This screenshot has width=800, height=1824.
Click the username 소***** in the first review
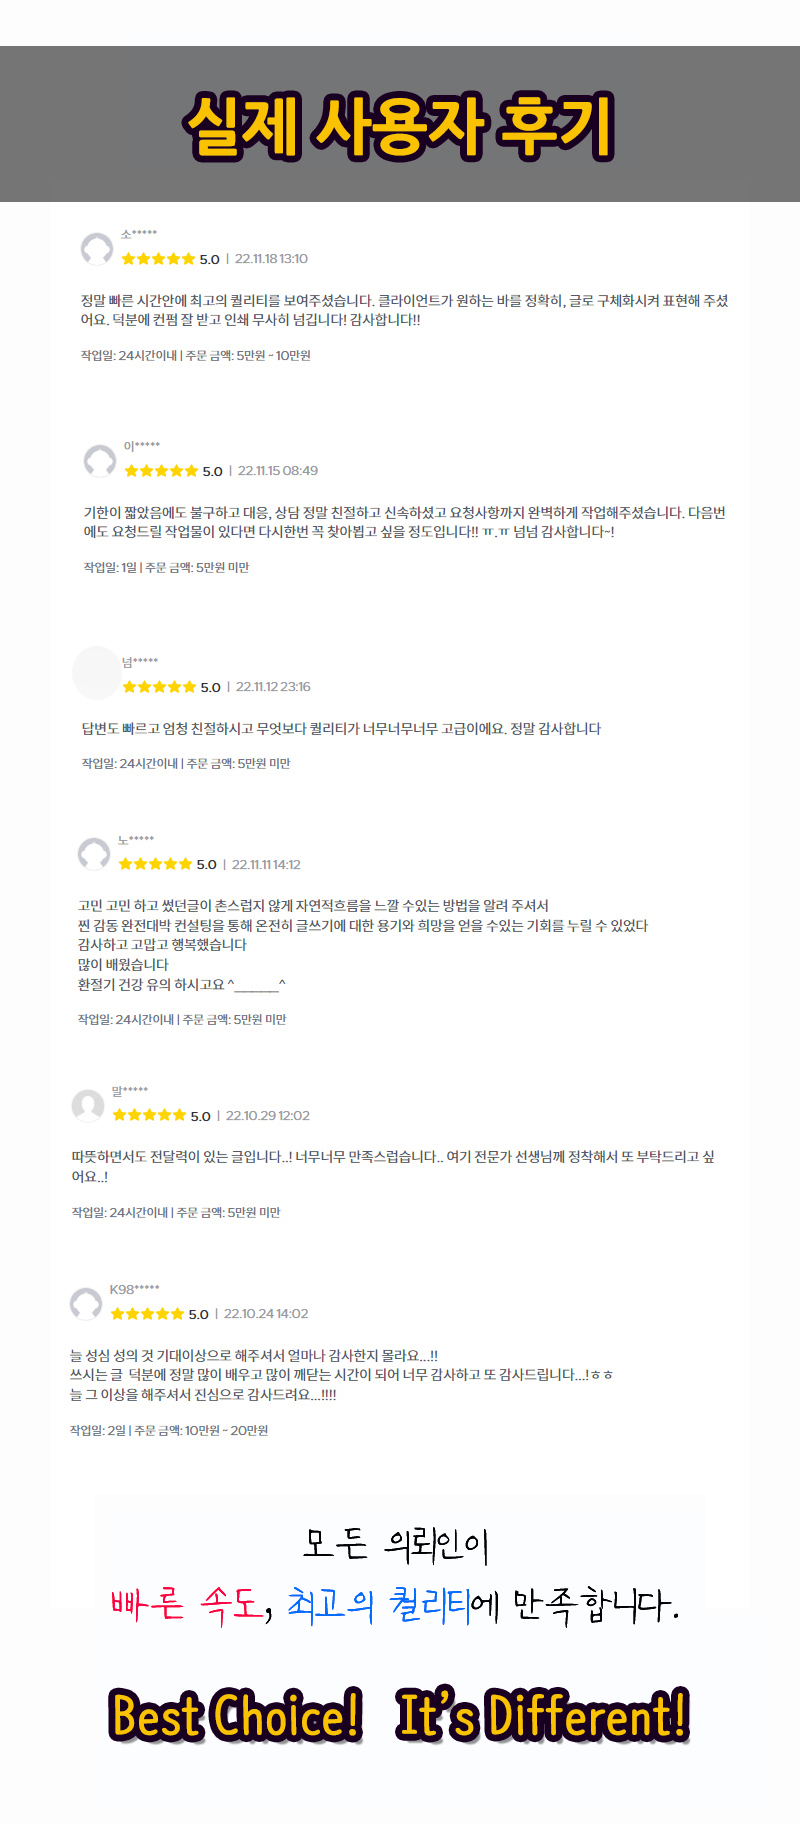(x=139, y=234)
